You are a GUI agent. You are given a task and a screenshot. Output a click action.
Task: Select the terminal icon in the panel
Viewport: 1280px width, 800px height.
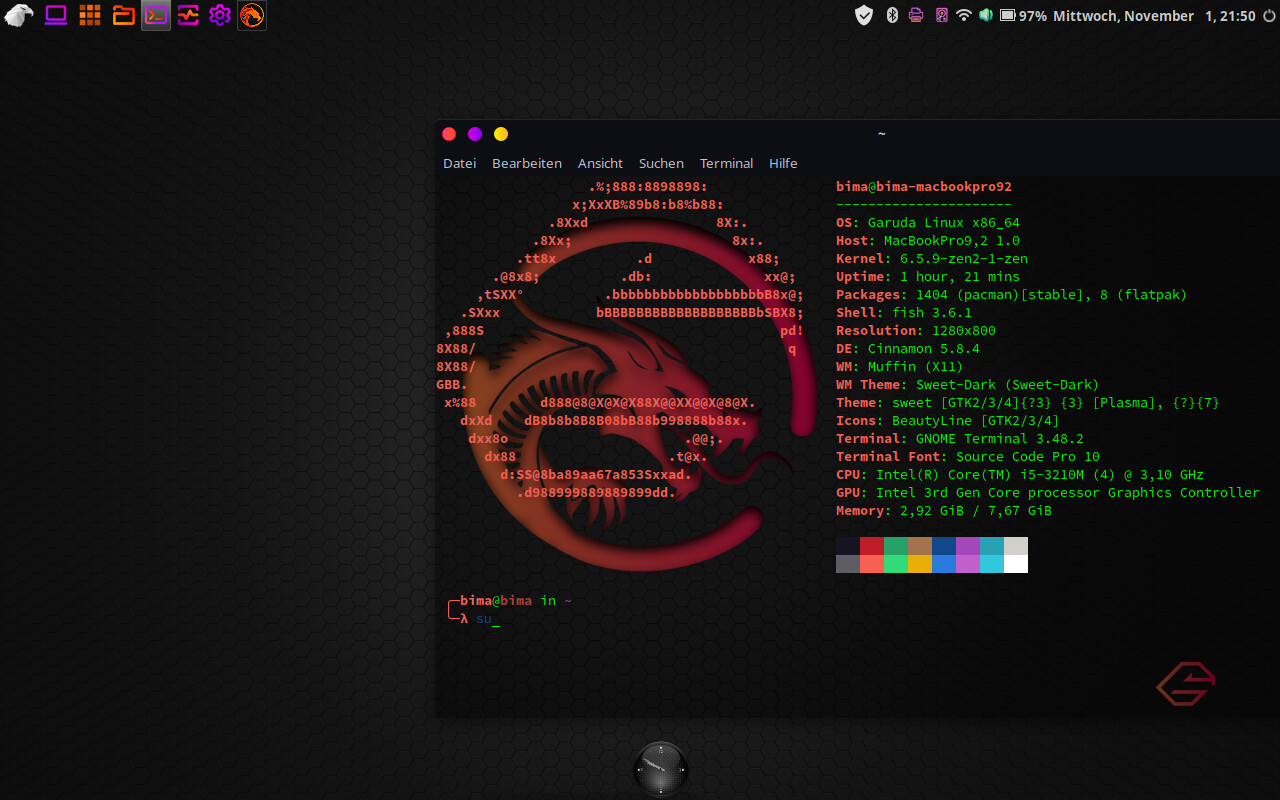point(156,15)
